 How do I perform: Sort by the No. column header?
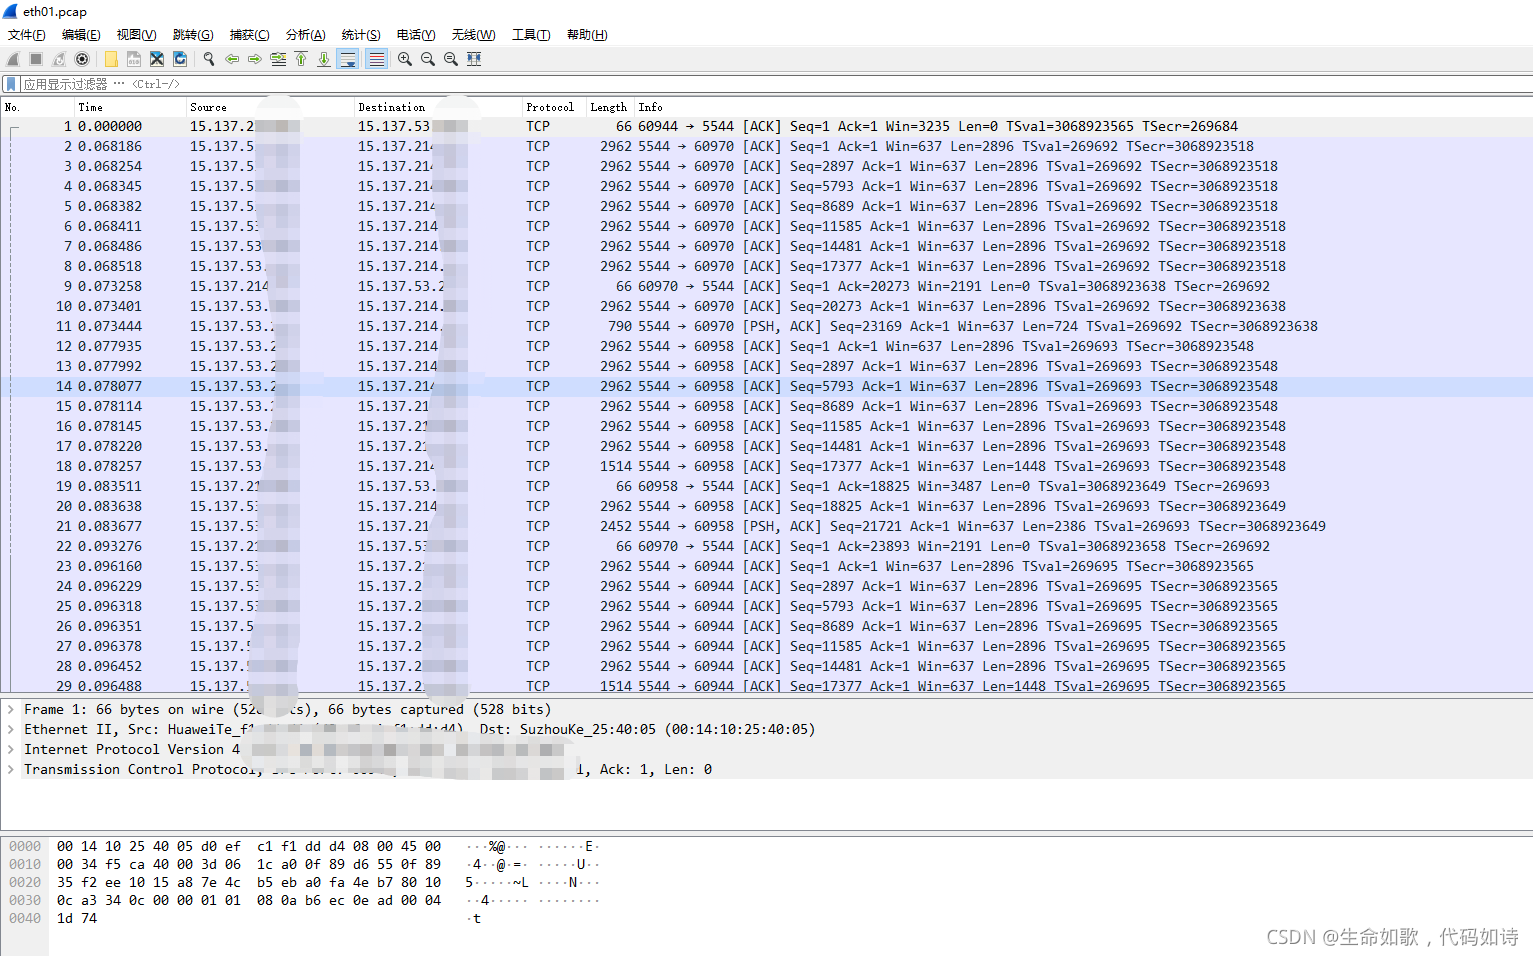point(38,107)
